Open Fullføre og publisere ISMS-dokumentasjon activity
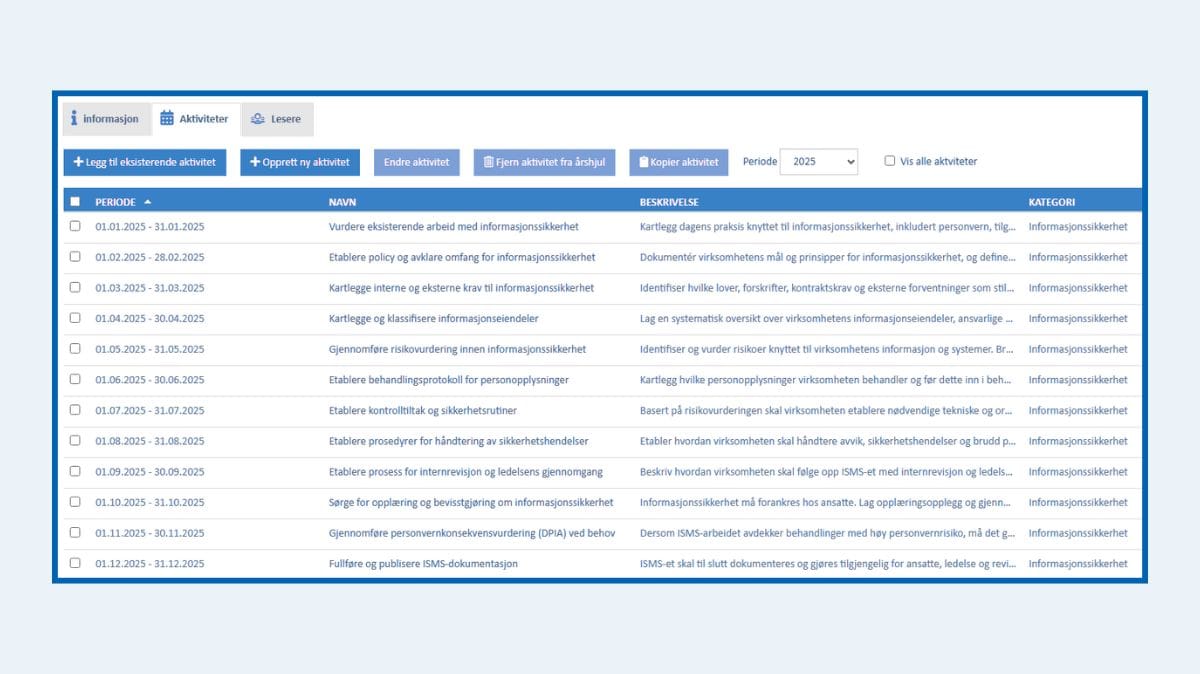 [x=423, y=564]
